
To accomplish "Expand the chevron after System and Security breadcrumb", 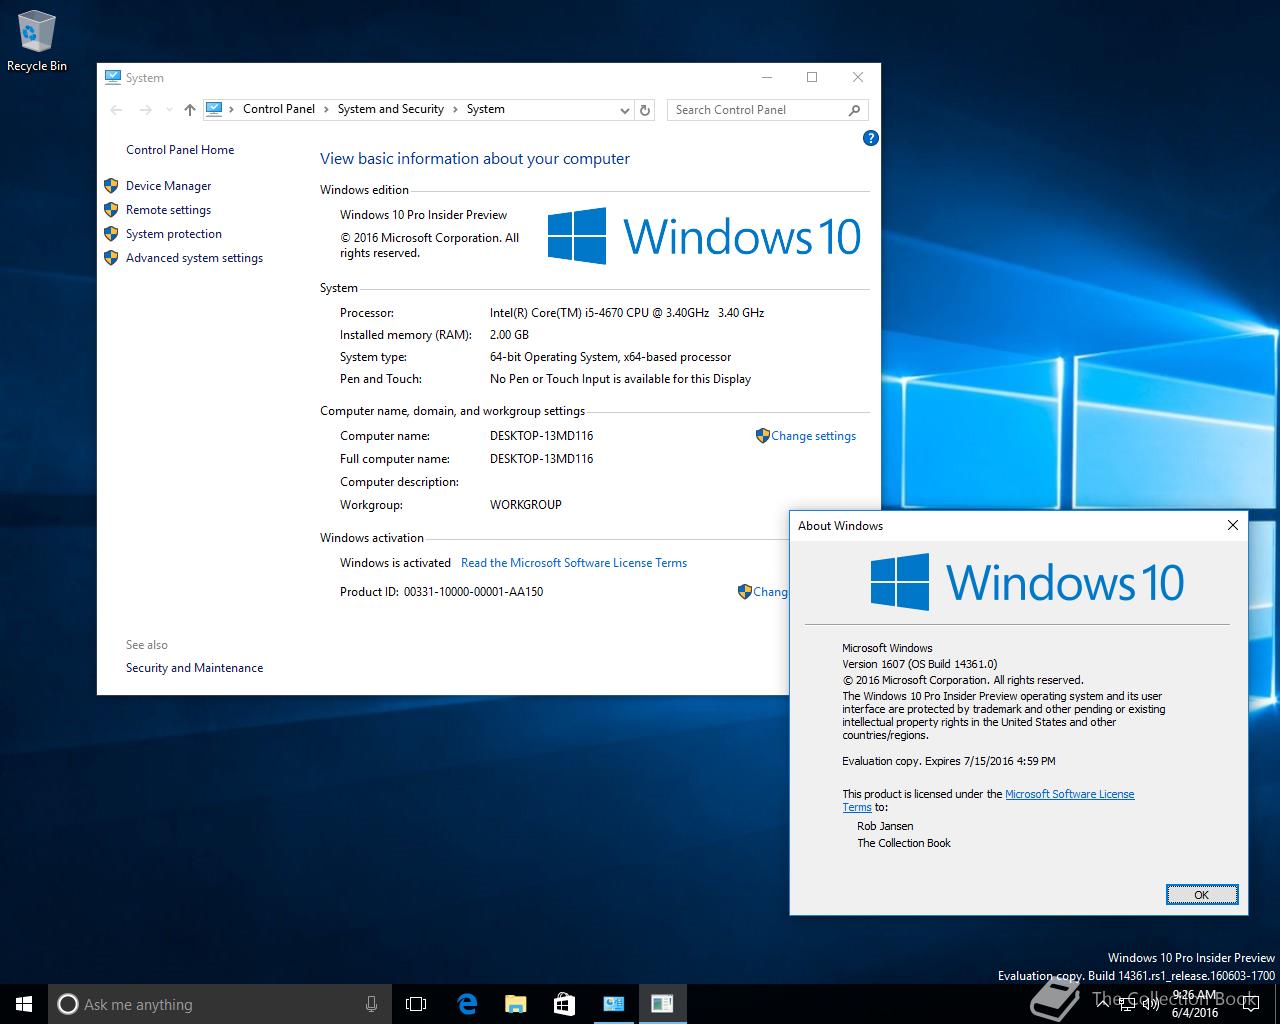I will coord(455,110).
